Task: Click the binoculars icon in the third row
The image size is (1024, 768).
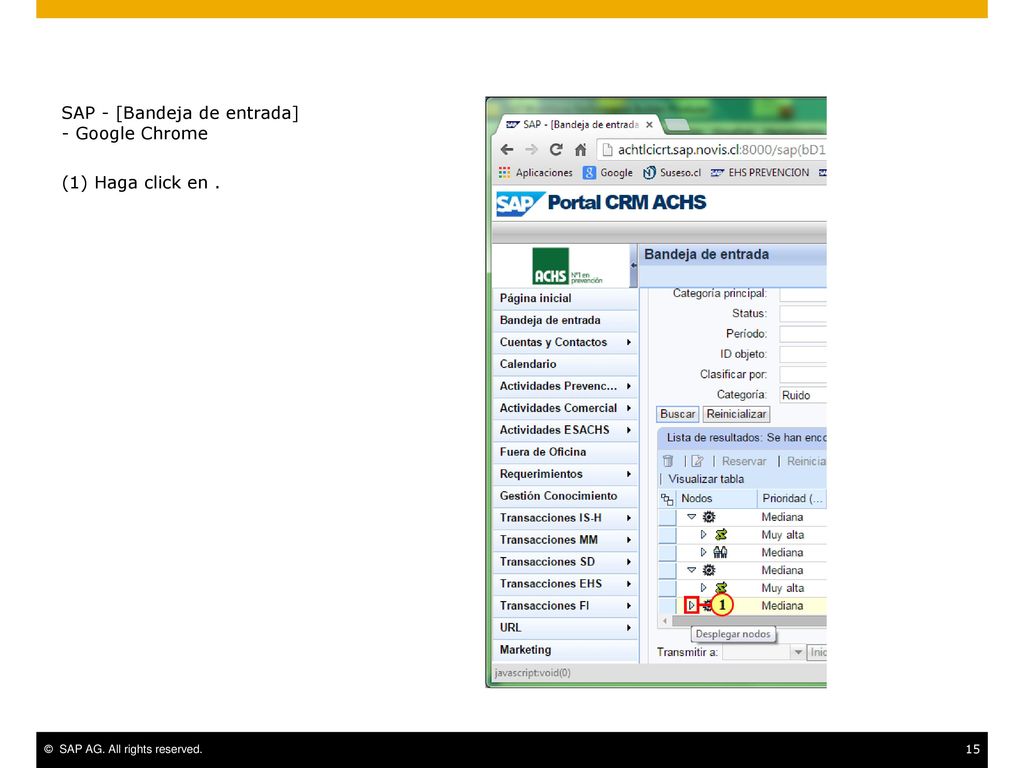Action: coord(720,552)
